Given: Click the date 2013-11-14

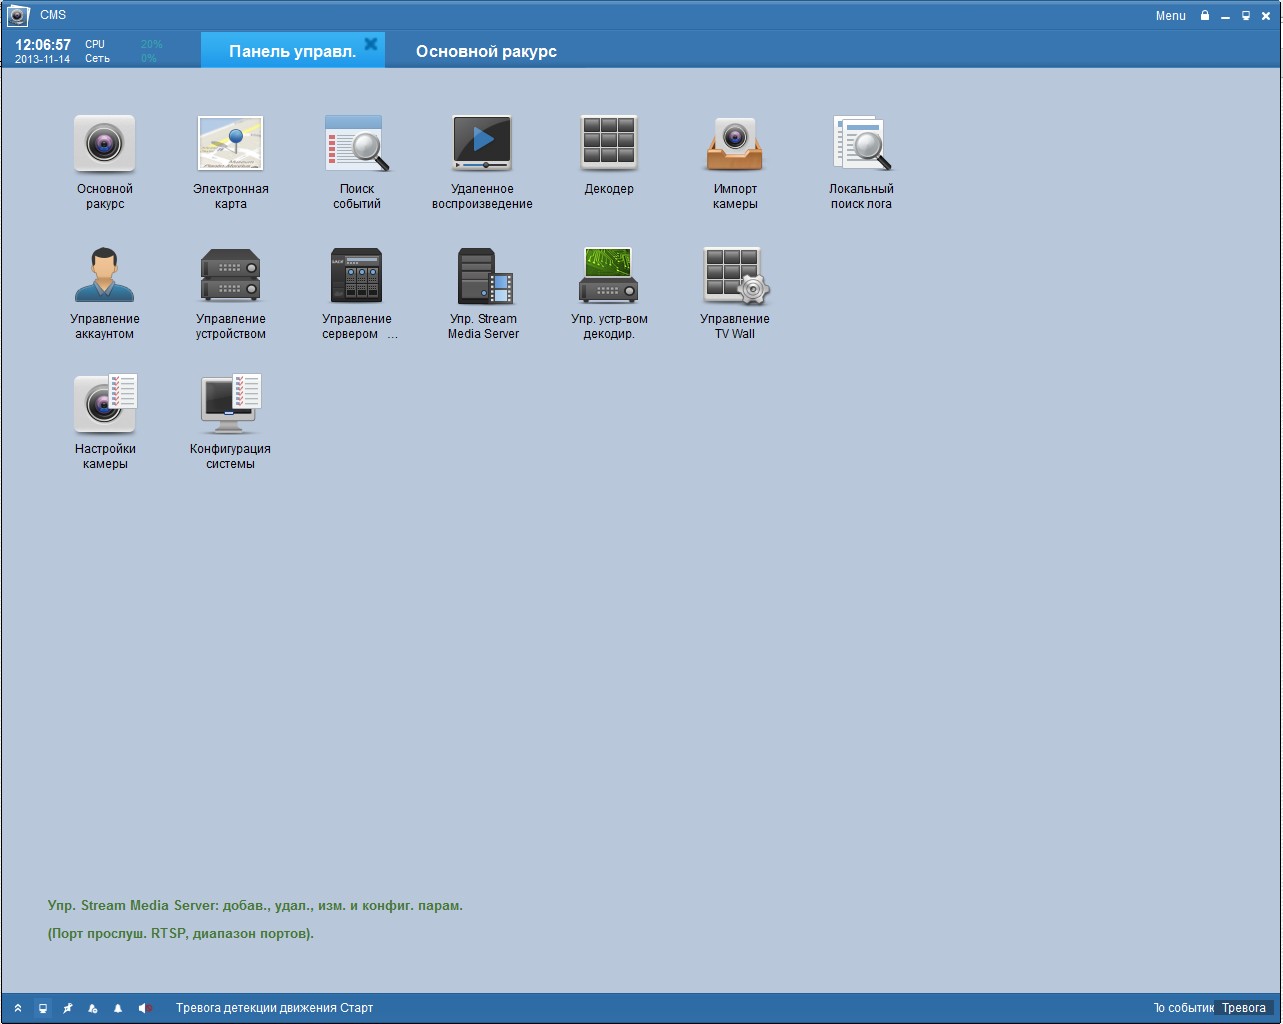Looking at the screenshot, I should coord(42,59).
